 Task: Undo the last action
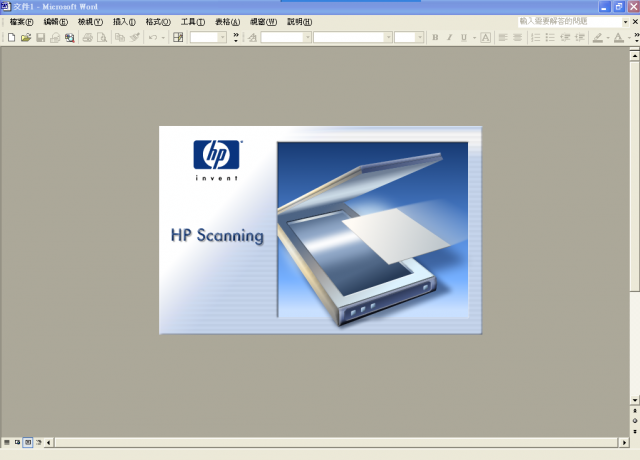[153, 38]
